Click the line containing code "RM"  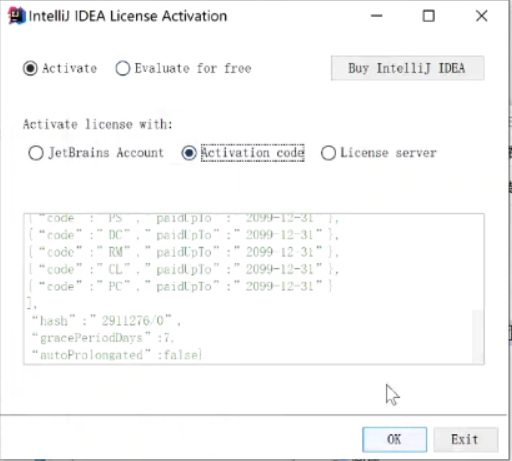184,252
